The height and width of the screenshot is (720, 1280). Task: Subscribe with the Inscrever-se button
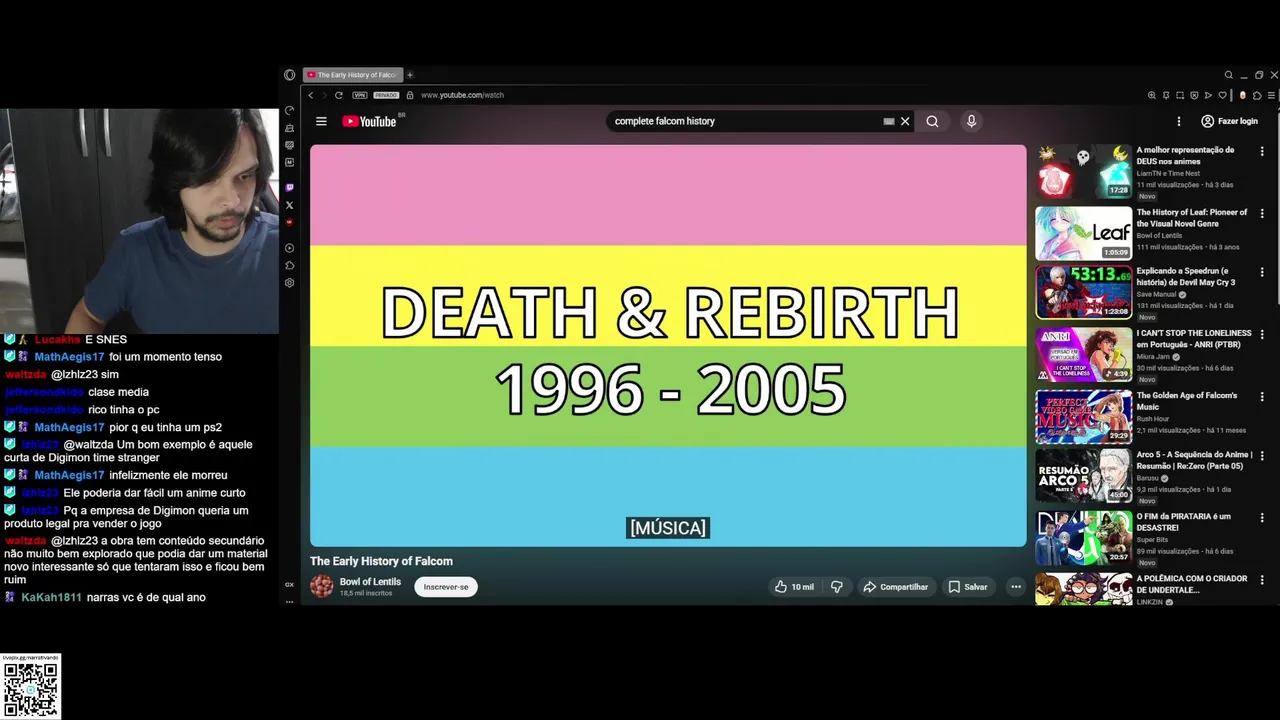[446, 587]
